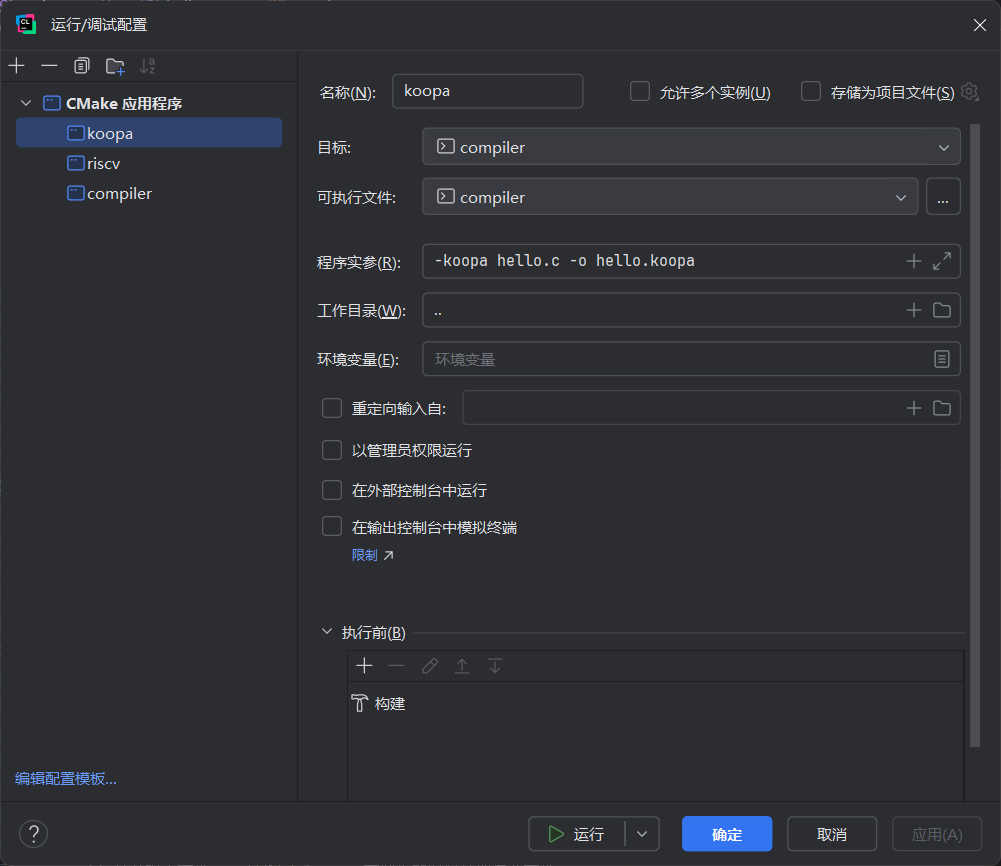Image resolution: width=1001 pixels, height=866 pixels.
Task: Open the environment variables editor icon
Action: point(941,359)
